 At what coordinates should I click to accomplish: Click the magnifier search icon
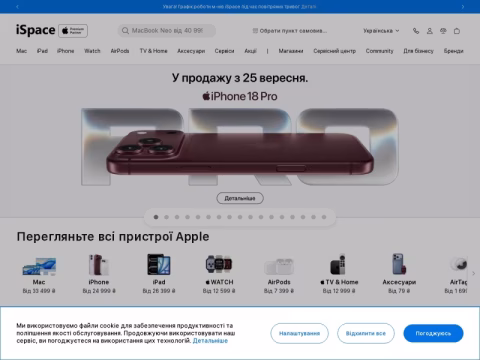[x=125, y=31]
